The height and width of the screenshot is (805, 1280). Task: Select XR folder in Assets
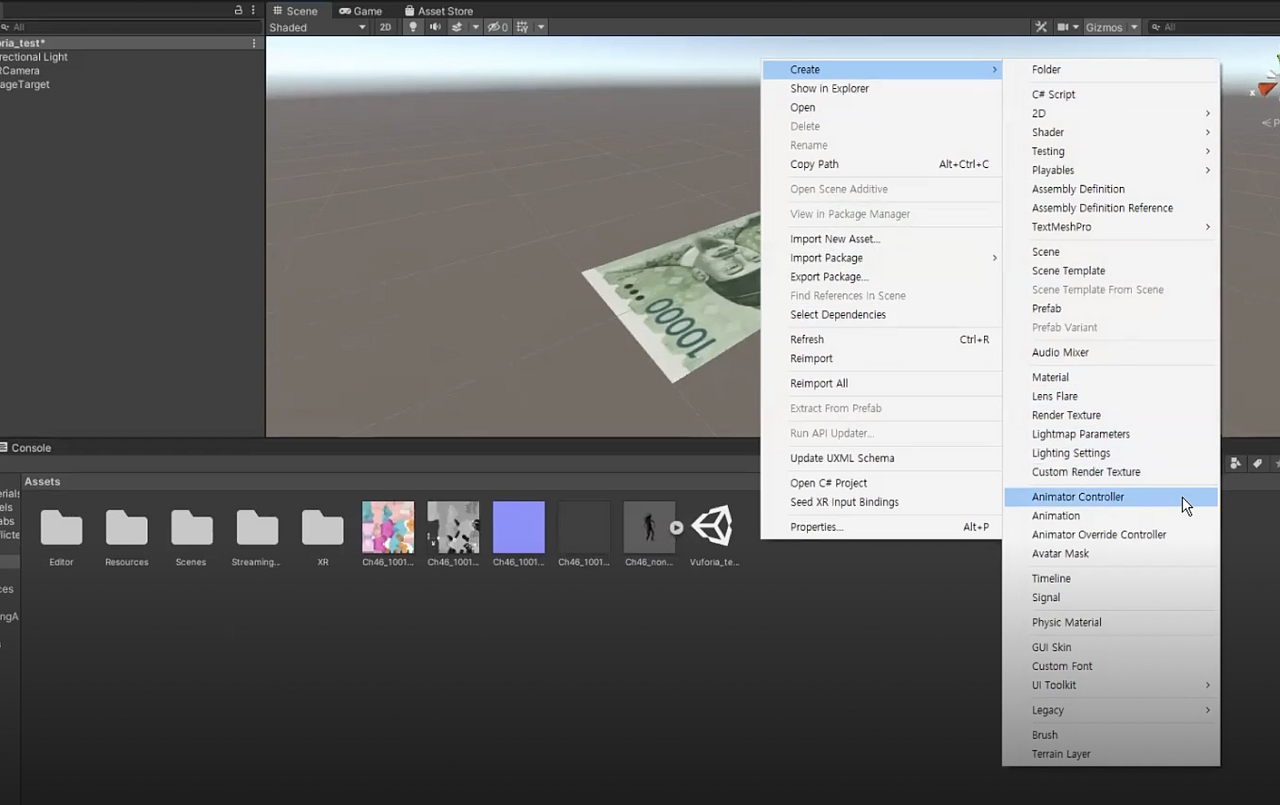[322, 527]
